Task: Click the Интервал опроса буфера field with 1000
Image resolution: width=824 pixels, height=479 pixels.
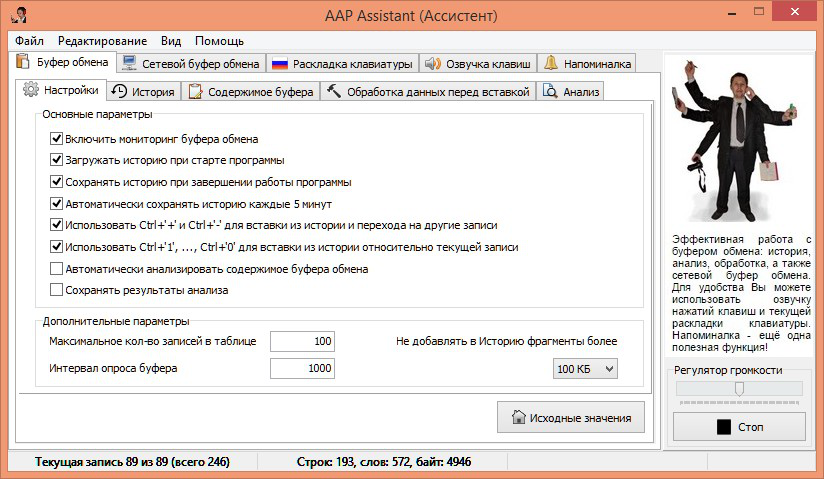Action: [302, 368]
